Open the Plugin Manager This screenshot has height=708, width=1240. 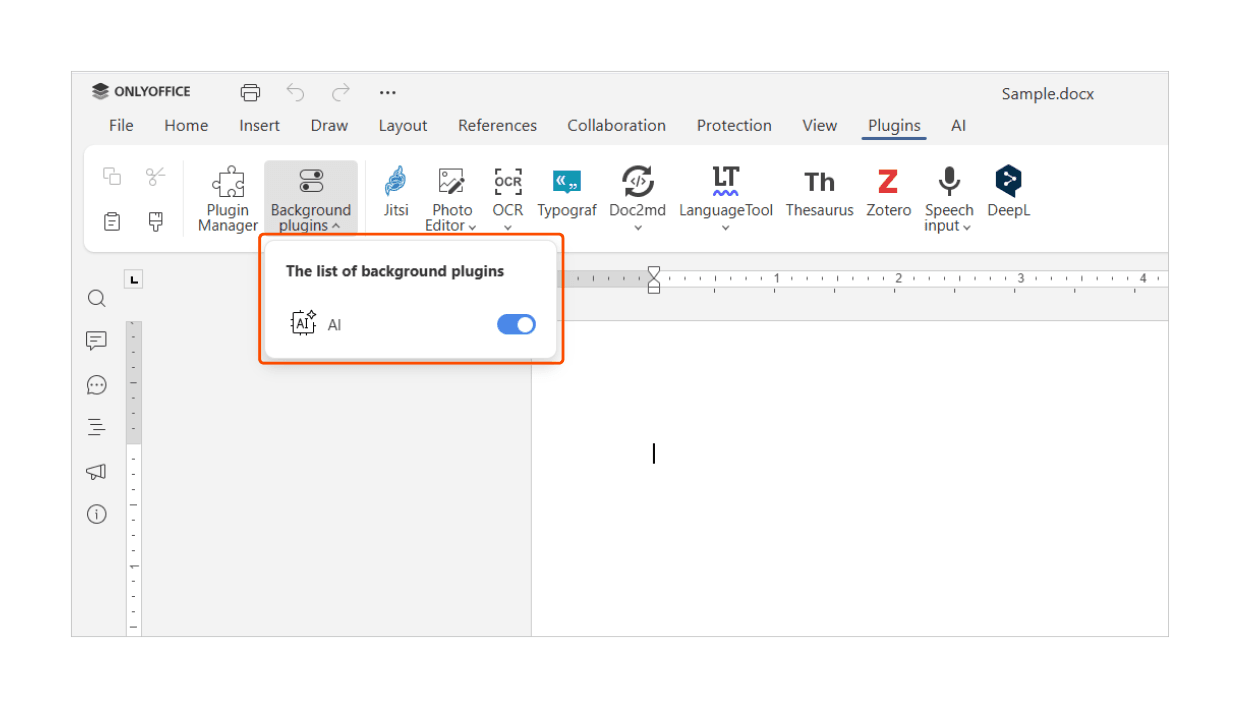pyautogui.click(x=228, y=198)
